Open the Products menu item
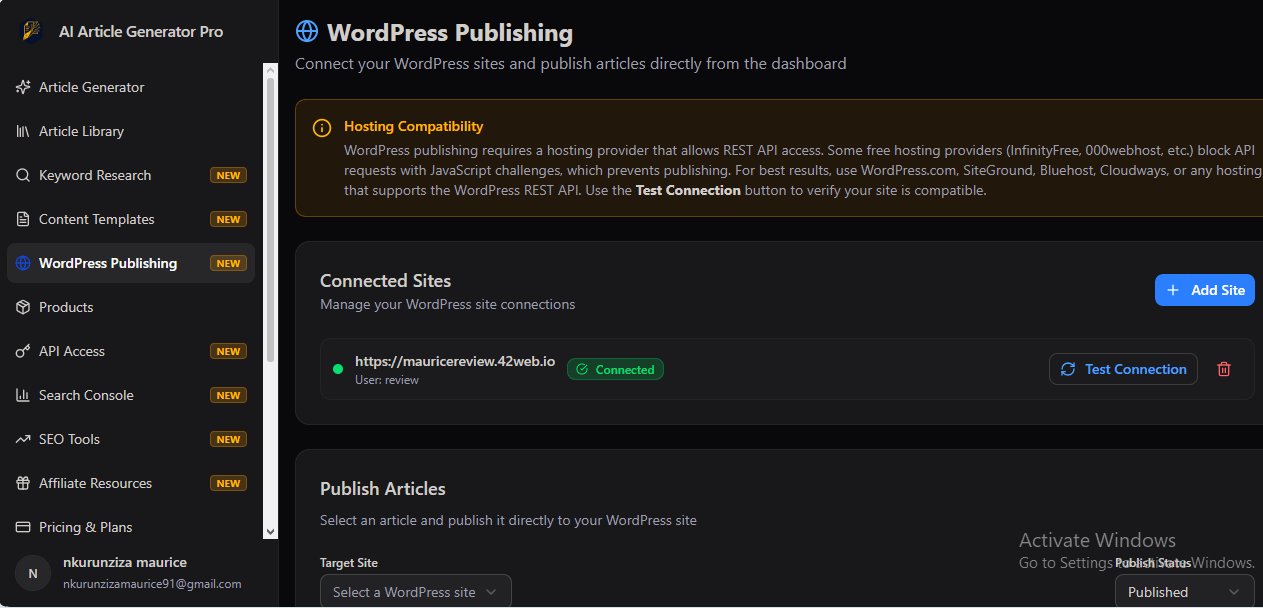The image size is (1263, 608). click(x=131, y=307)
